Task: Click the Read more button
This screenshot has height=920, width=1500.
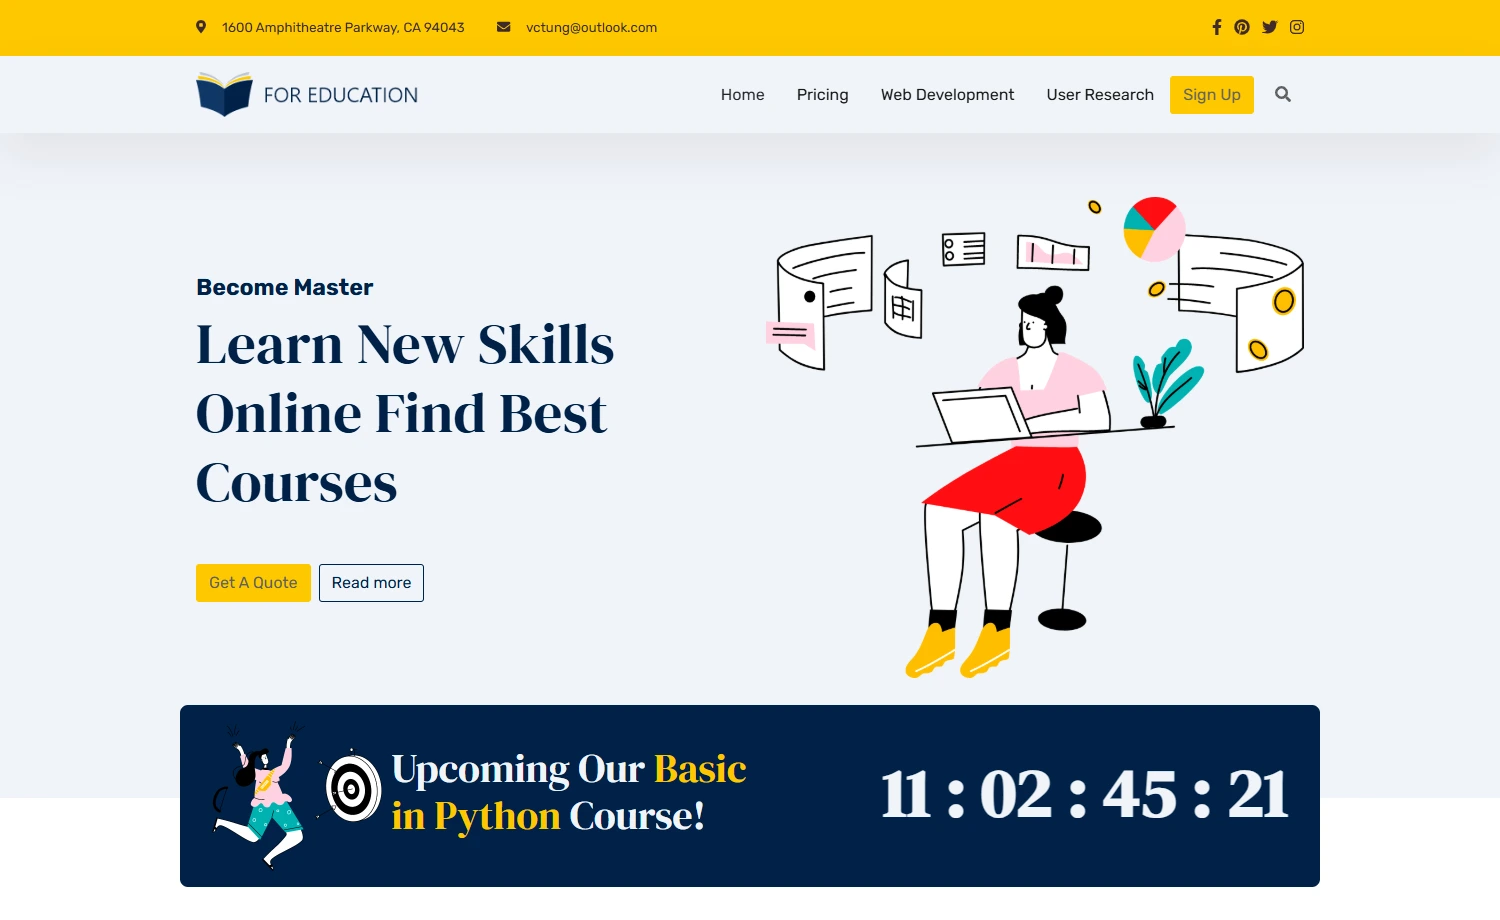Action: [x=371, y=583]
